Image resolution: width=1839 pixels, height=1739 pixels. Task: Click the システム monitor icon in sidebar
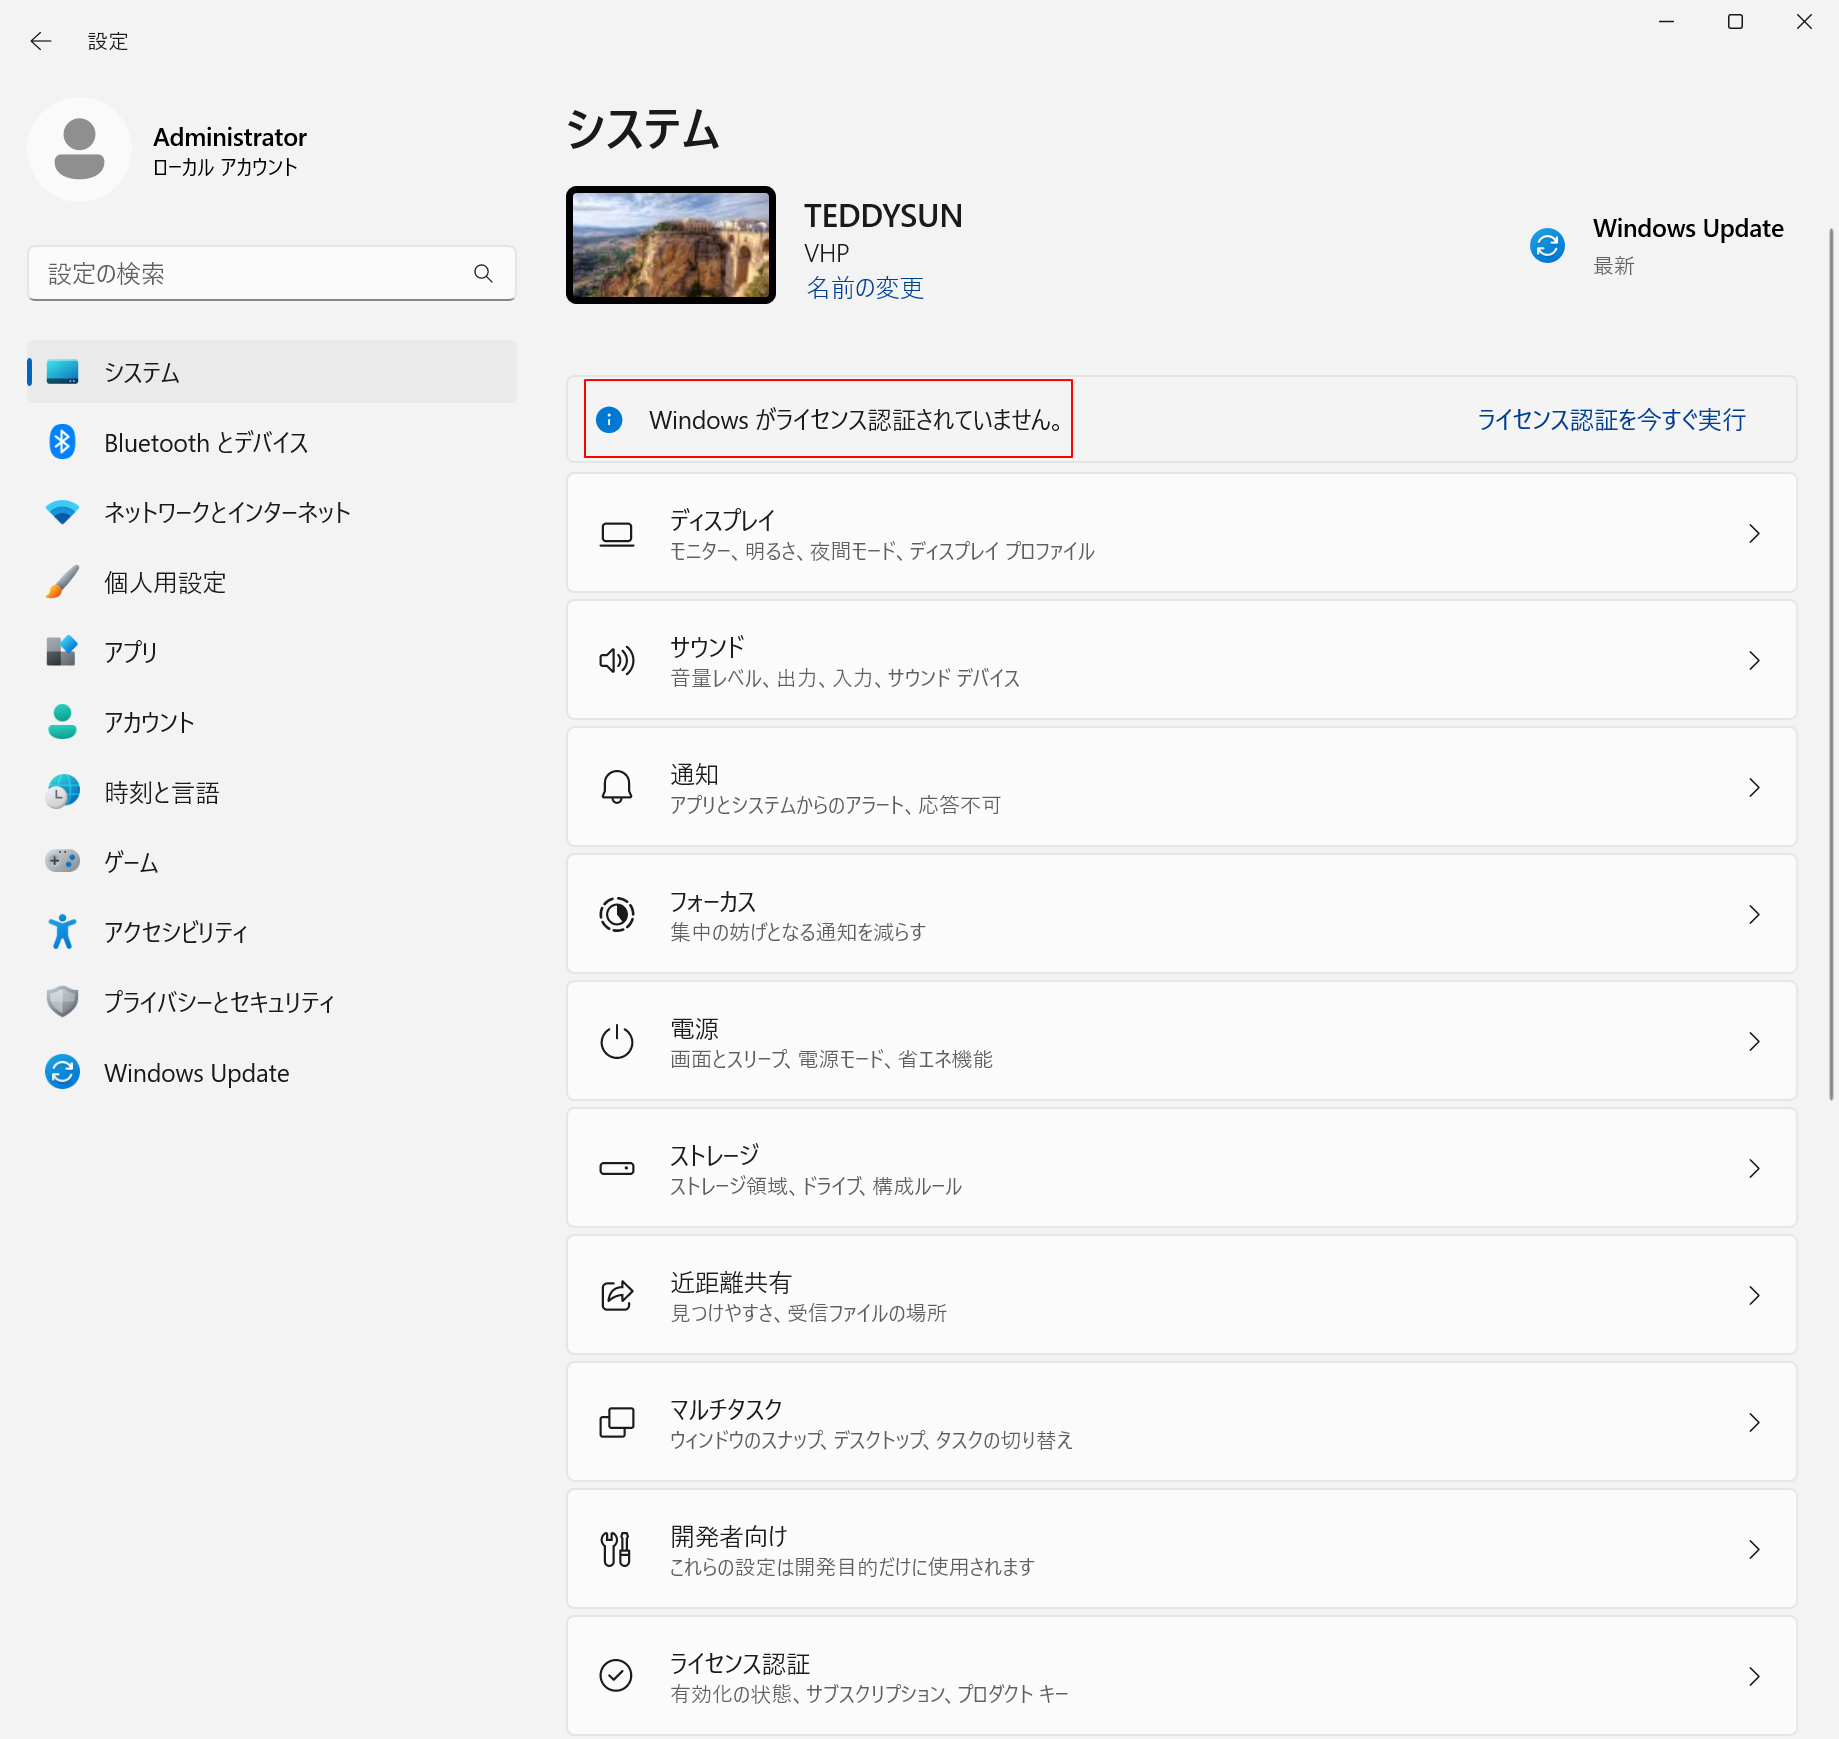[x=62, y=372]
